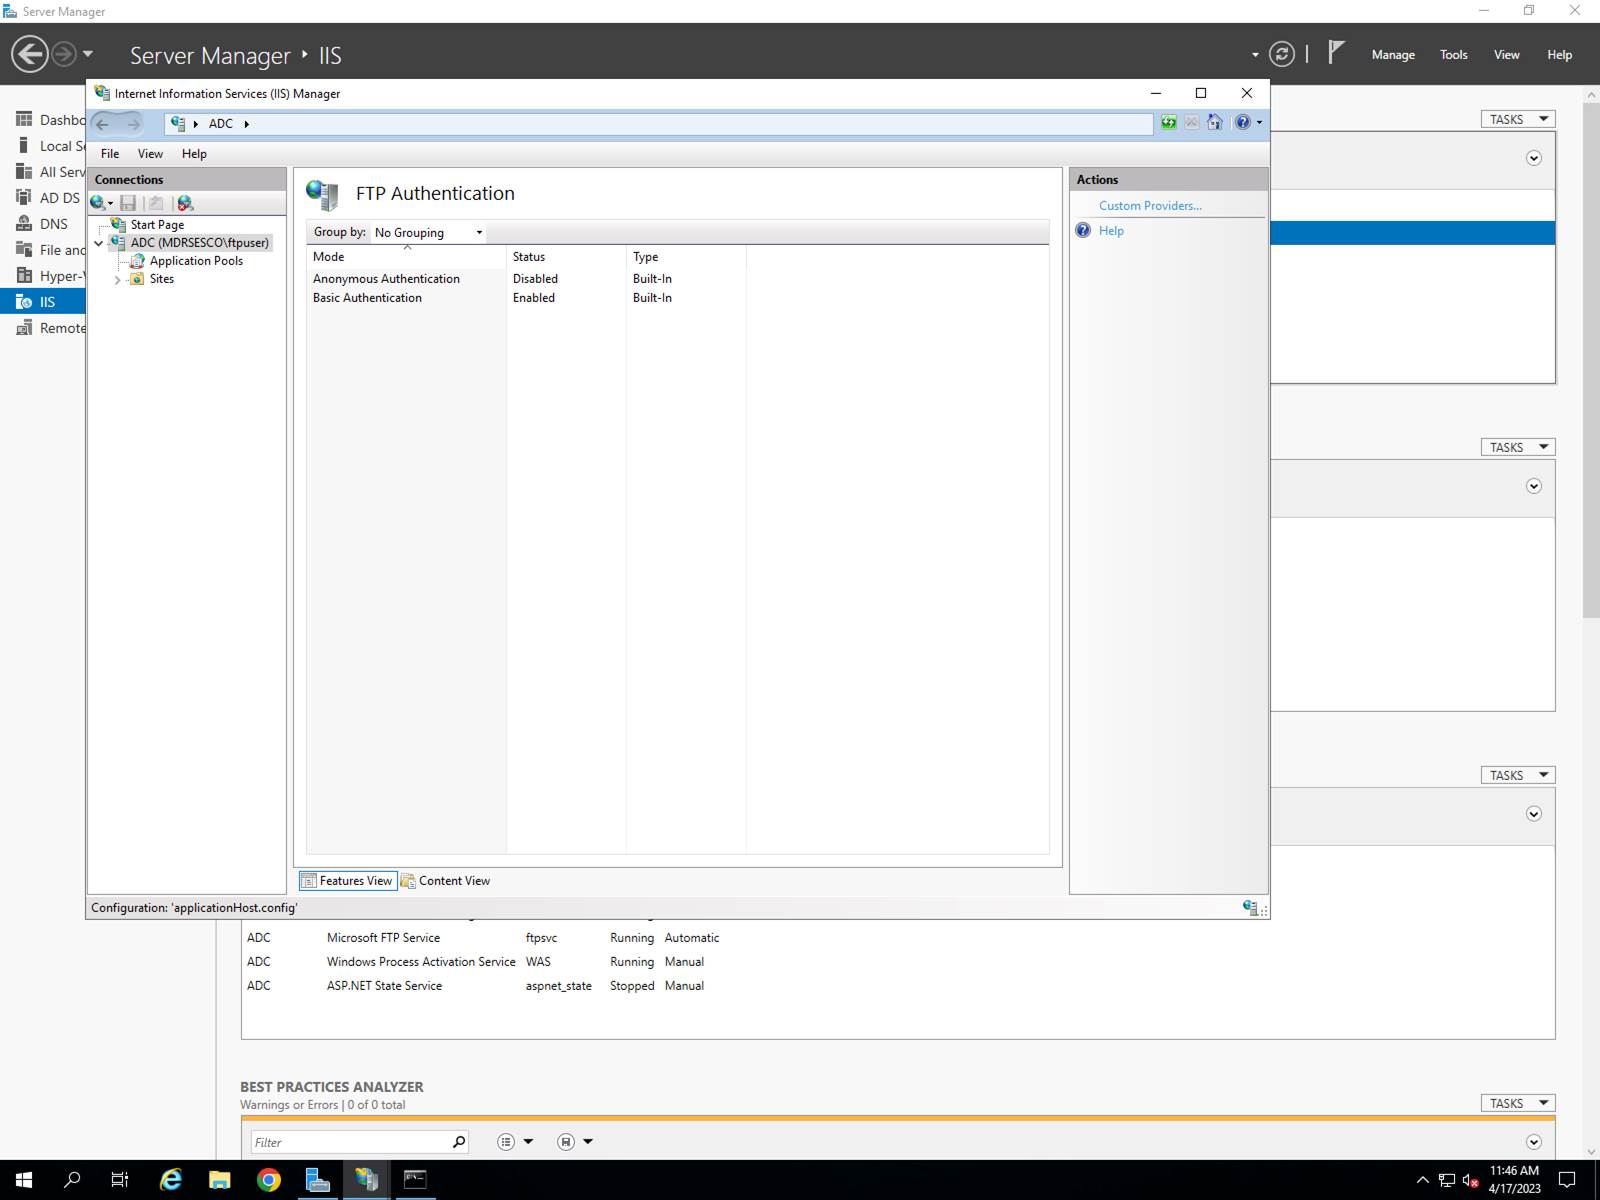The image size is (1600, 1200).
Task: Click the blue help icon in IIS toolbar
Action: (x=1242, y=123)
